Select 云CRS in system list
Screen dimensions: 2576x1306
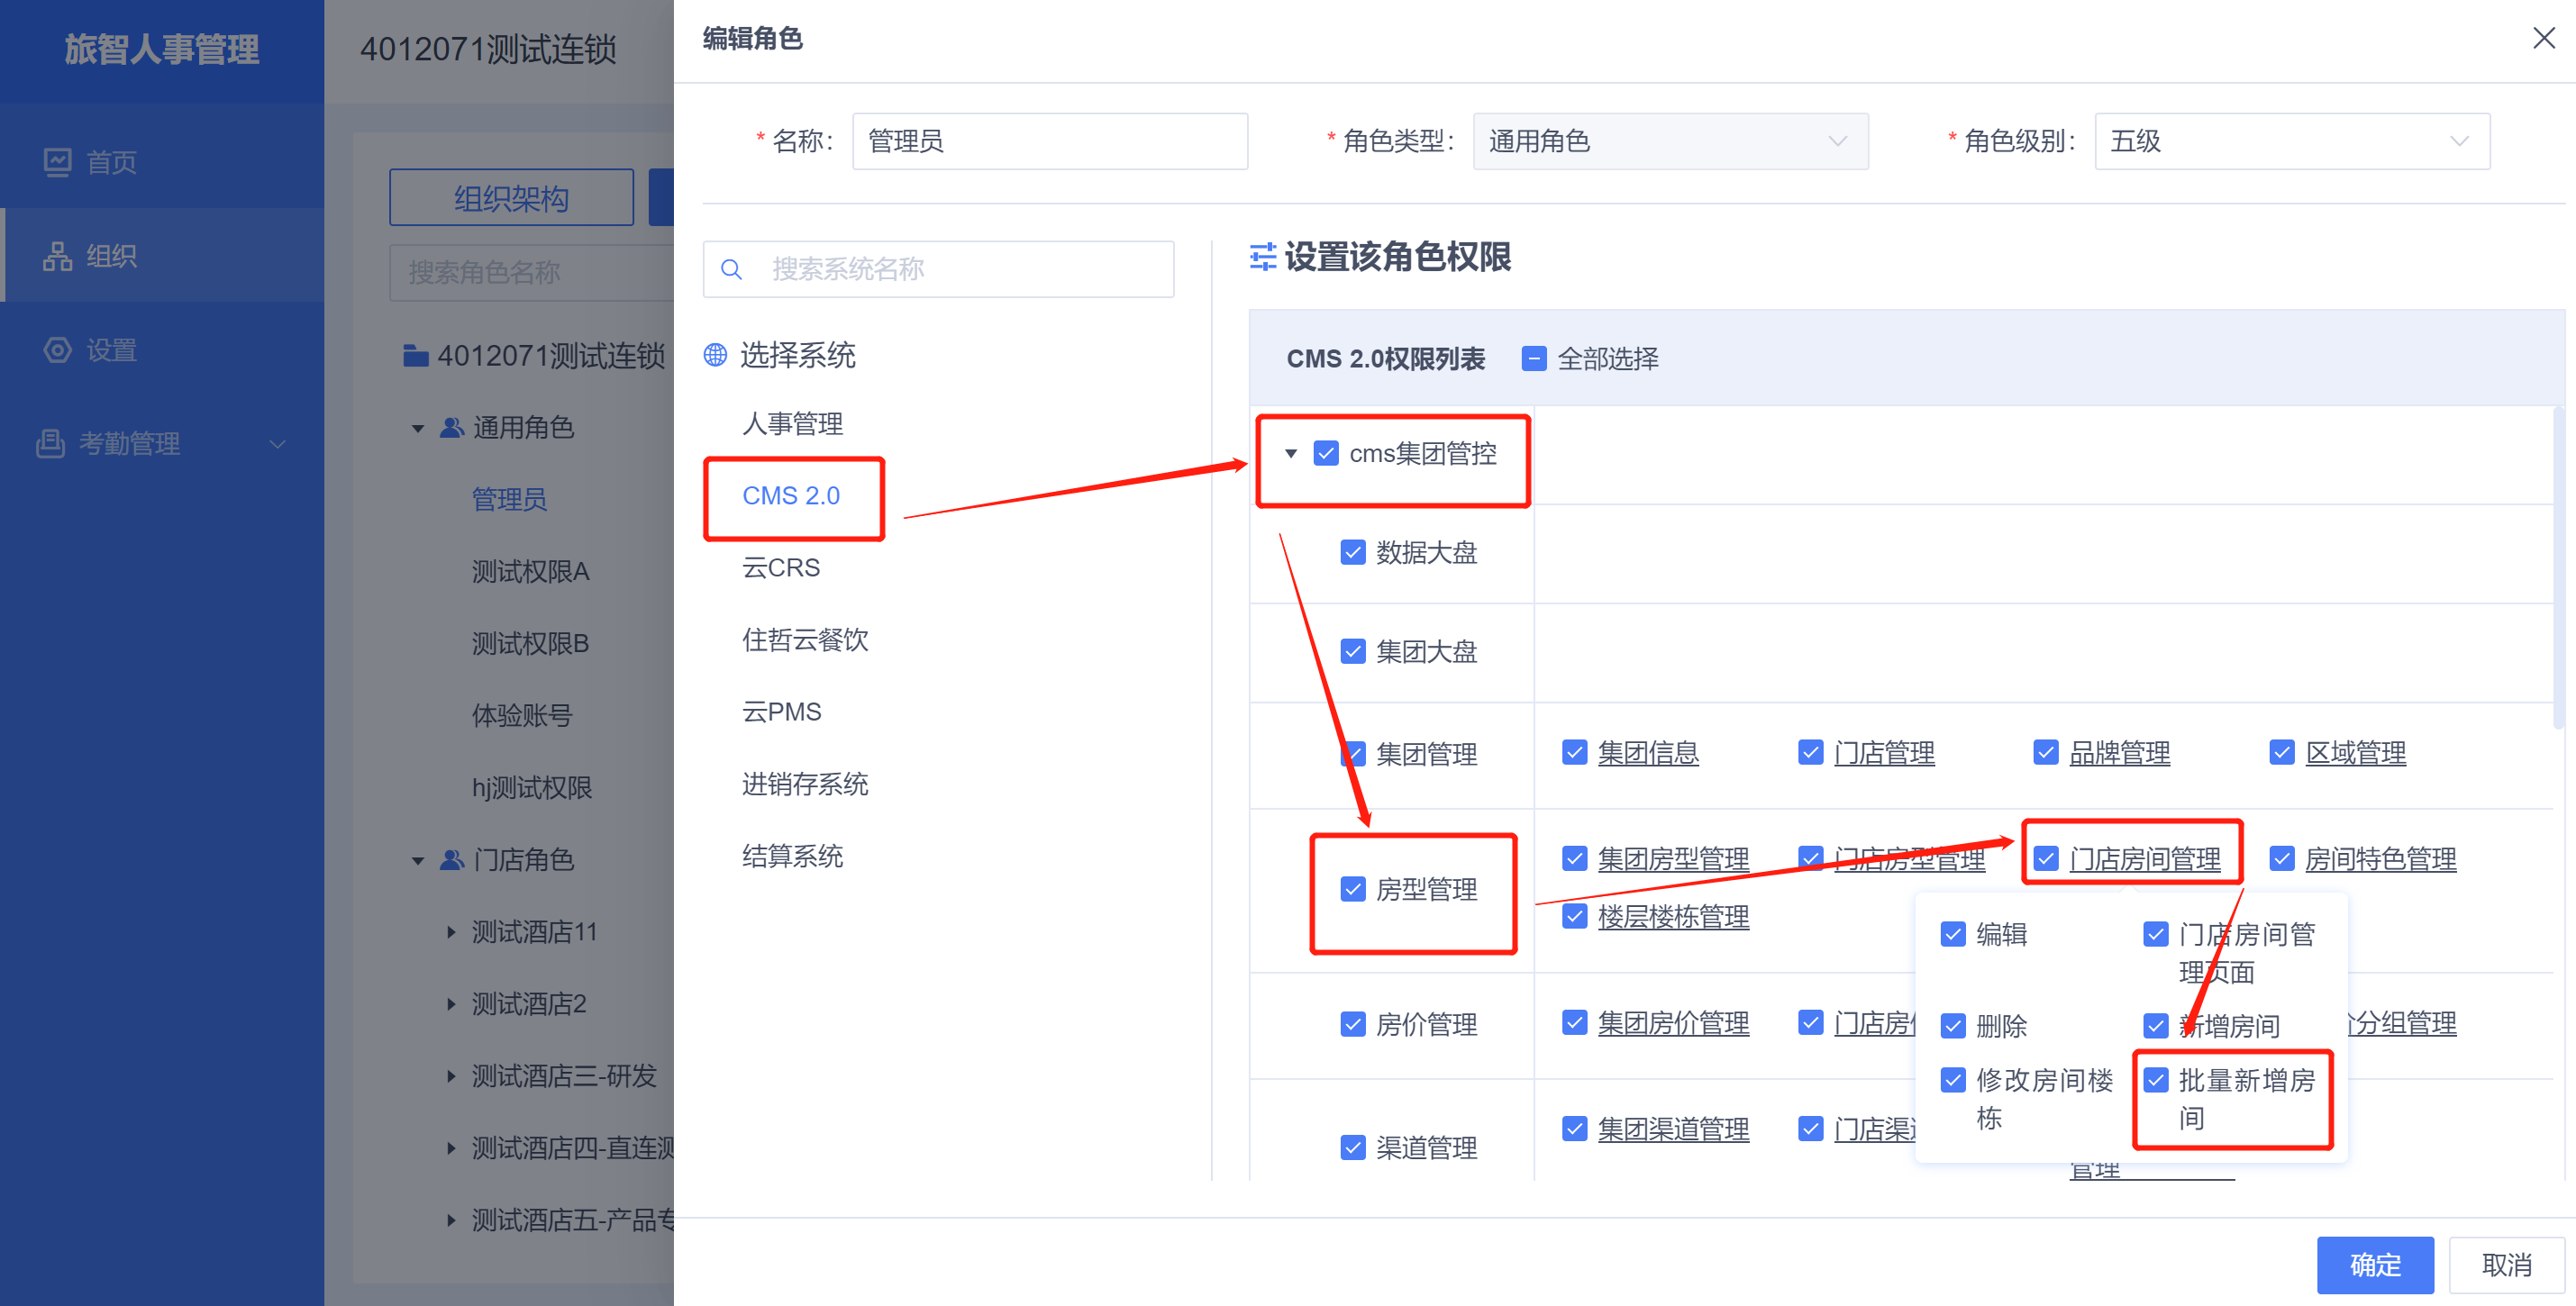781,568
